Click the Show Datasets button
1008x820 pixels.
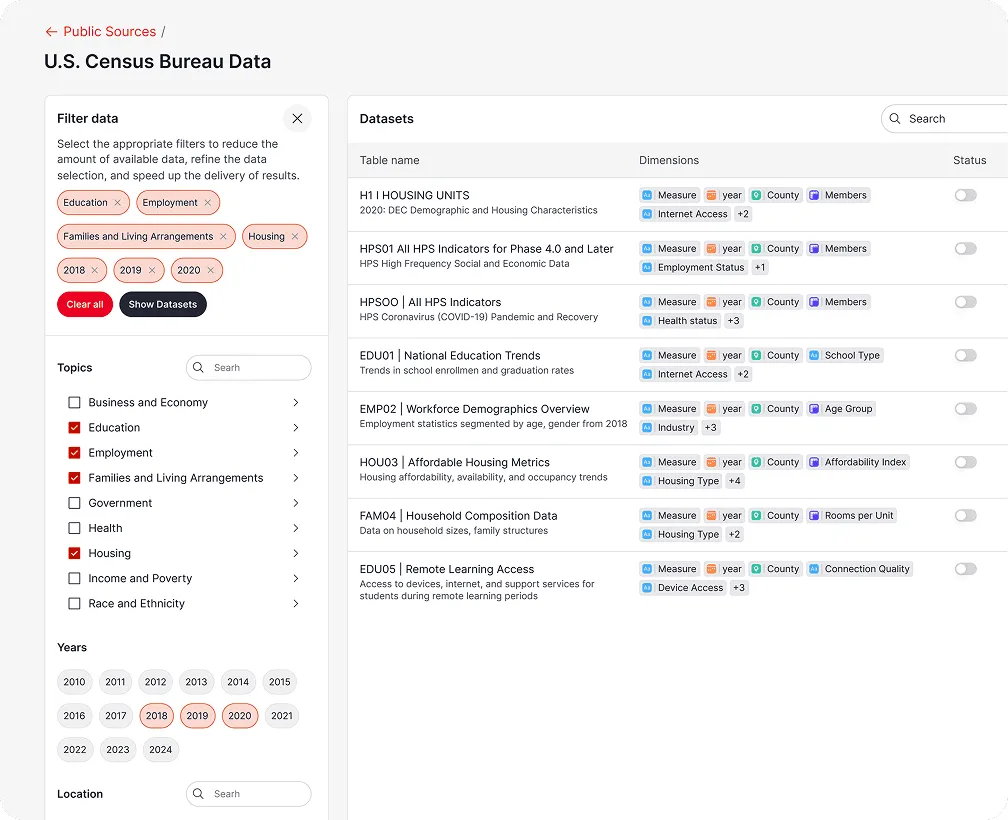pos(163,305)
